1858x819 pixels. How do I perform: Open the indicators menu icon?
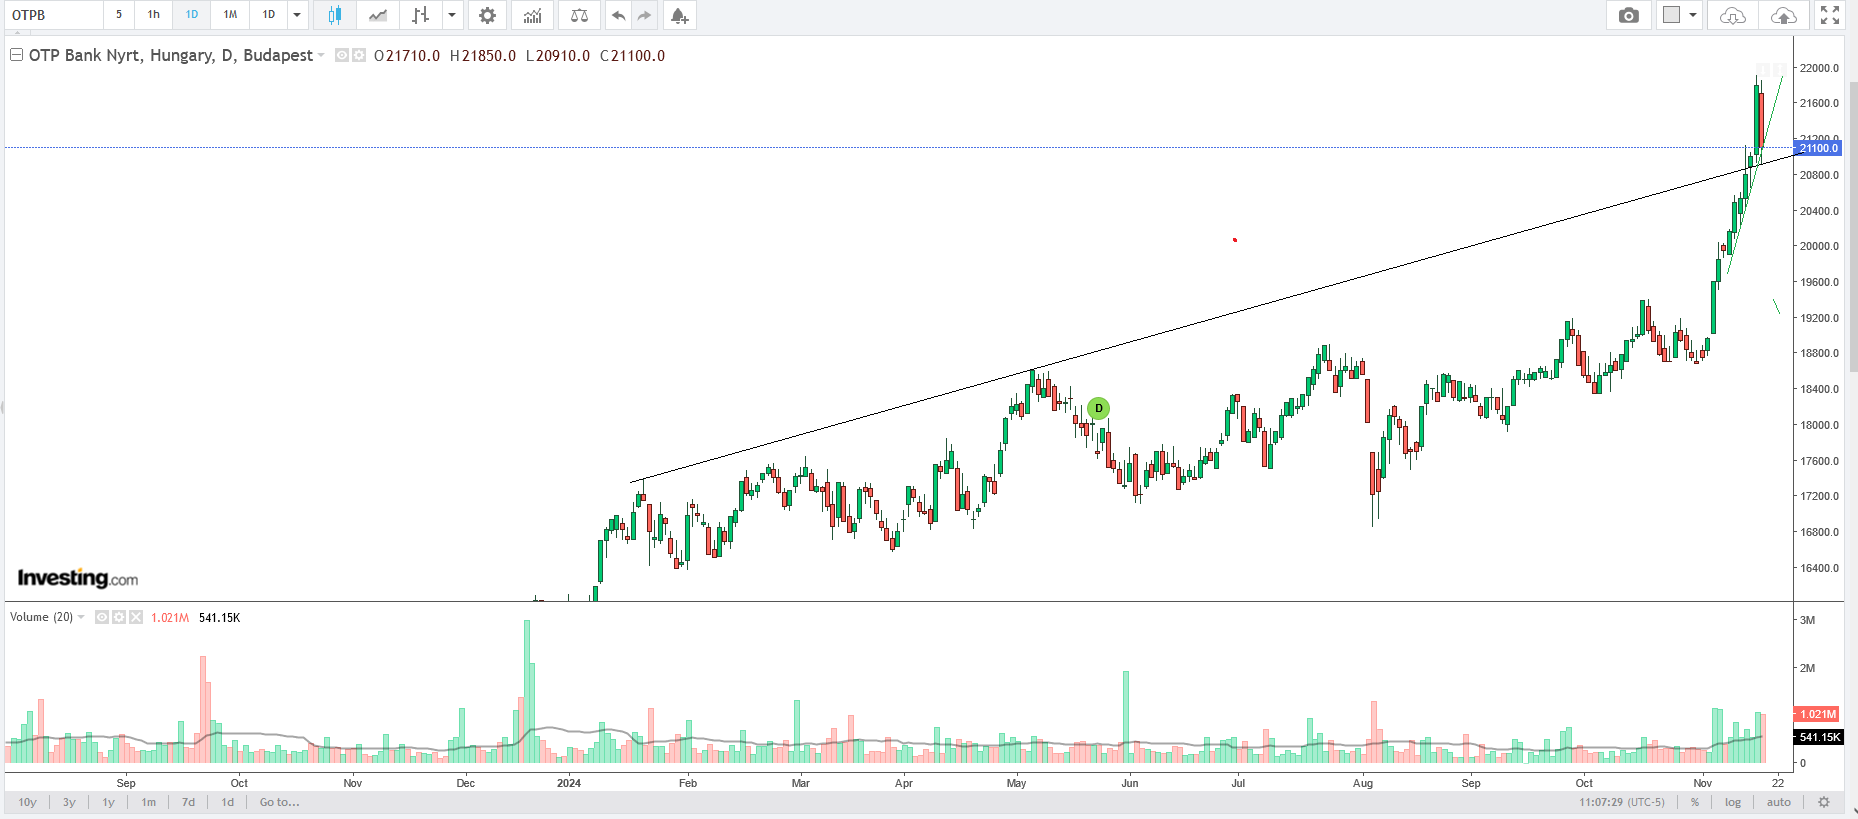532,15
